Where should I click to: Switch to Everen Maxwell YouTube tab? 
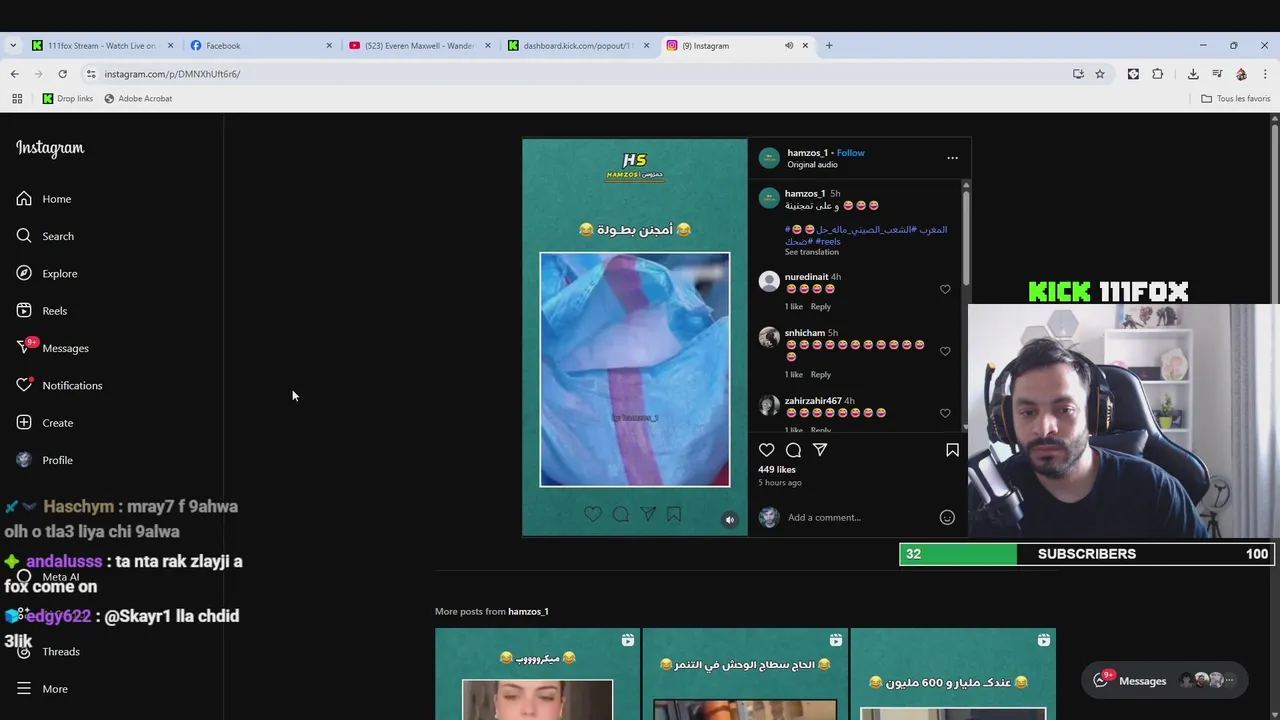coord(418,45)
